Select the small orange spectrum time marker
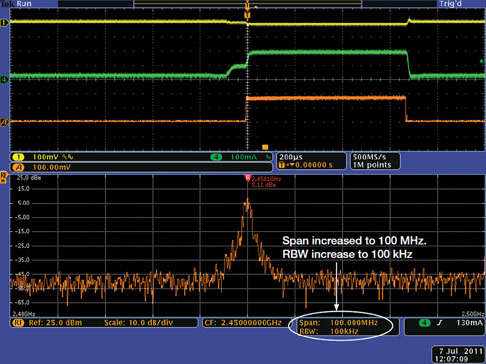486x364 pixels. [265, 147]
